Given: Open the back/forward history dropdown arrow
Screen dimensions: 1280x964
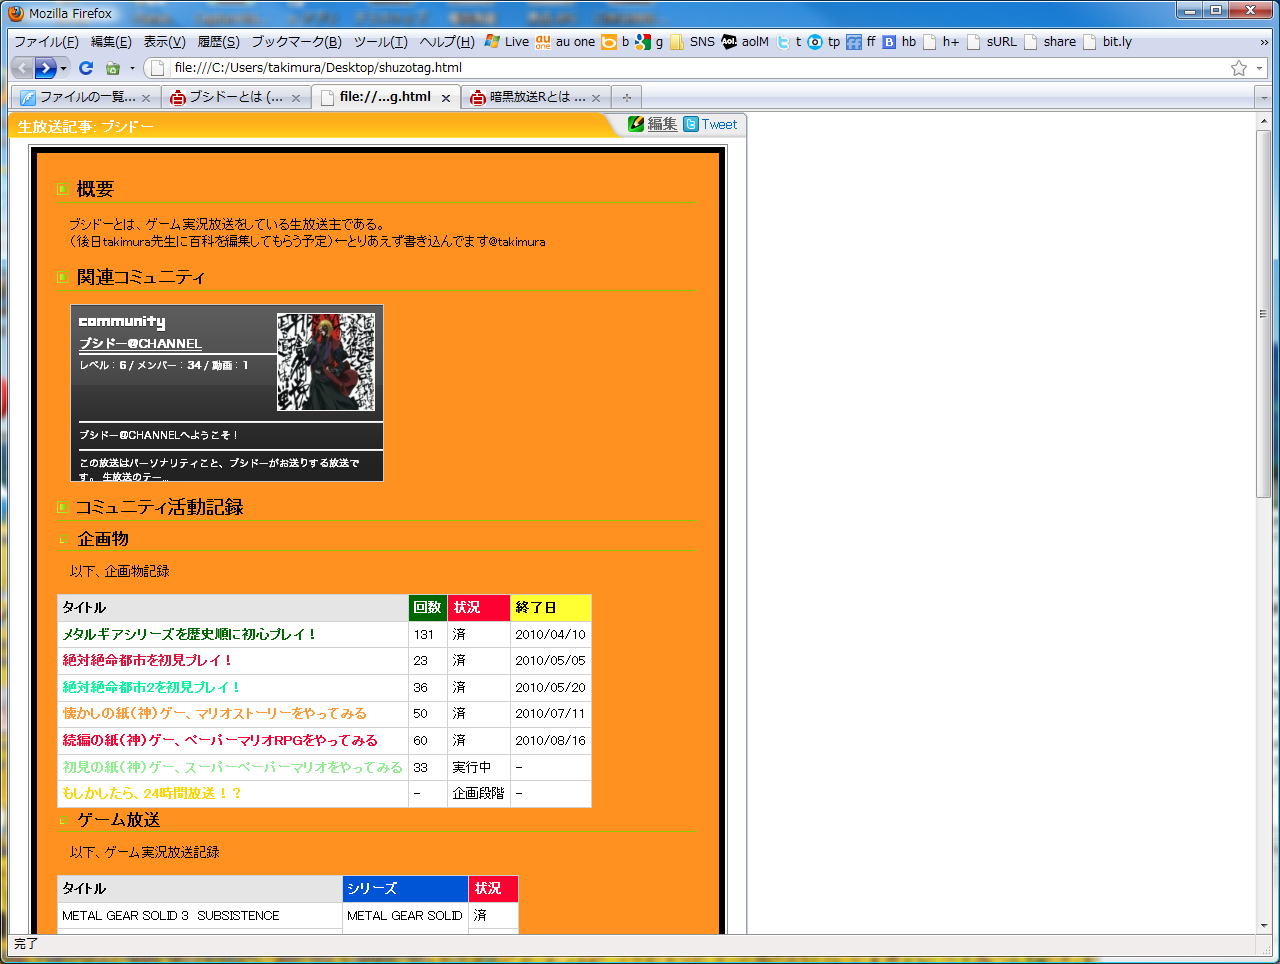Looking at the screenshot, I should pyautogui.click(x=63, y=68).
